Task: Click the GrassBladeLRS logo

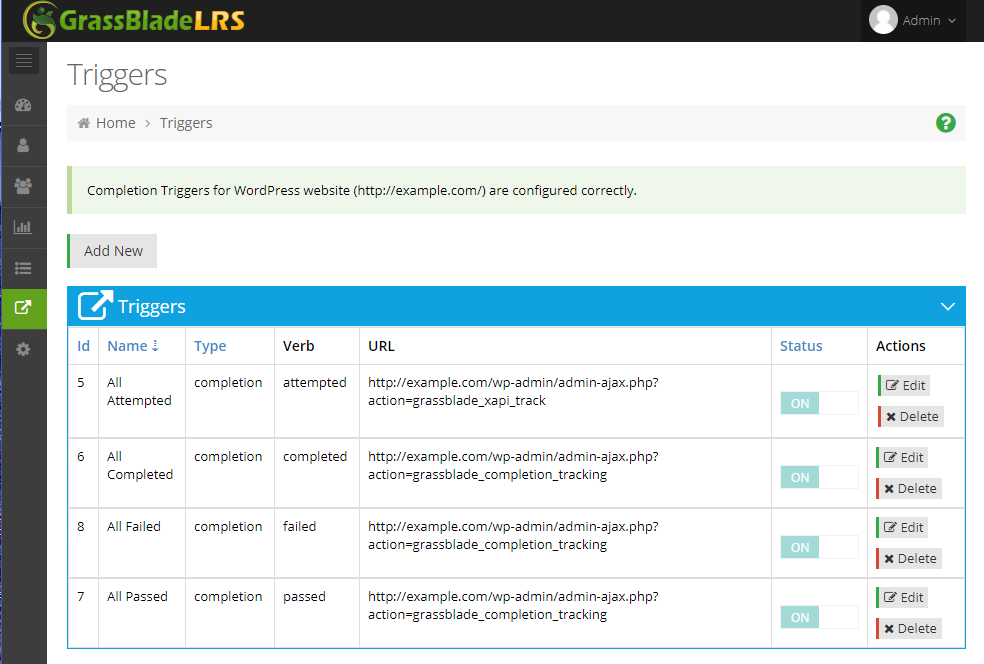Action: point(134,20)
